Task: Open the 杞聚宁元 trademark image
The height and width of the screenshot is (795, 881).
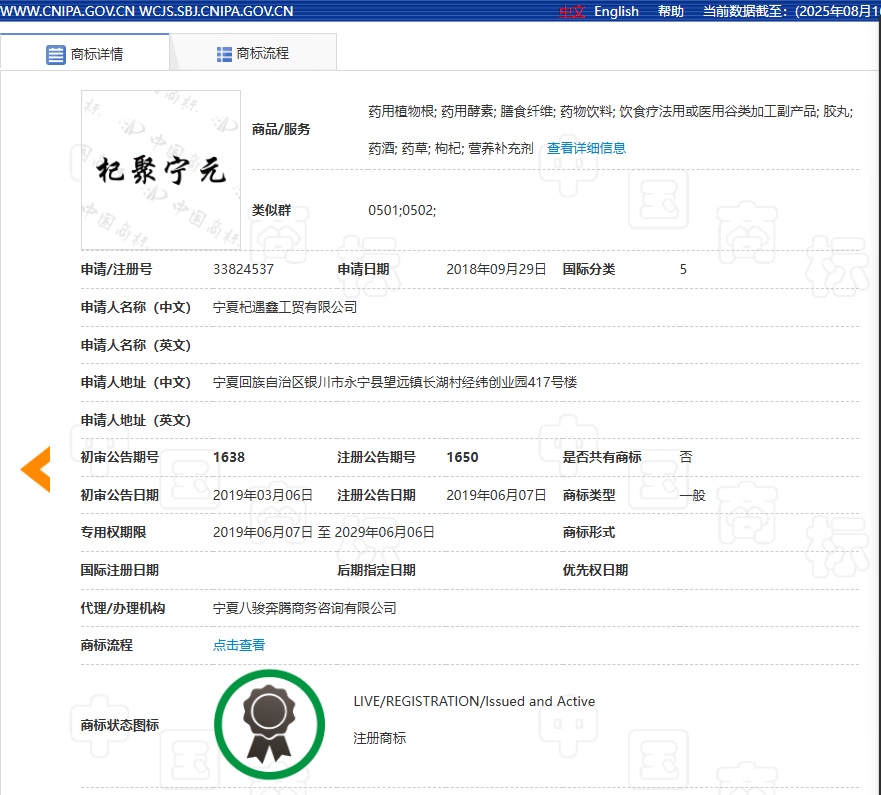Action: (x=161, y=170)
